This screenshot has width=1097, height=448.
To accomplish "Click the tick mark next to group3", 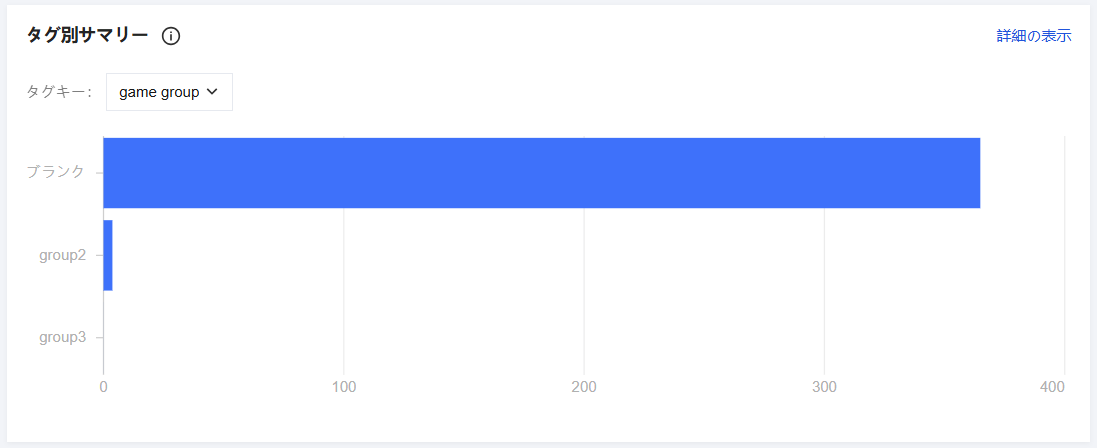I will [x=99, y=337].
